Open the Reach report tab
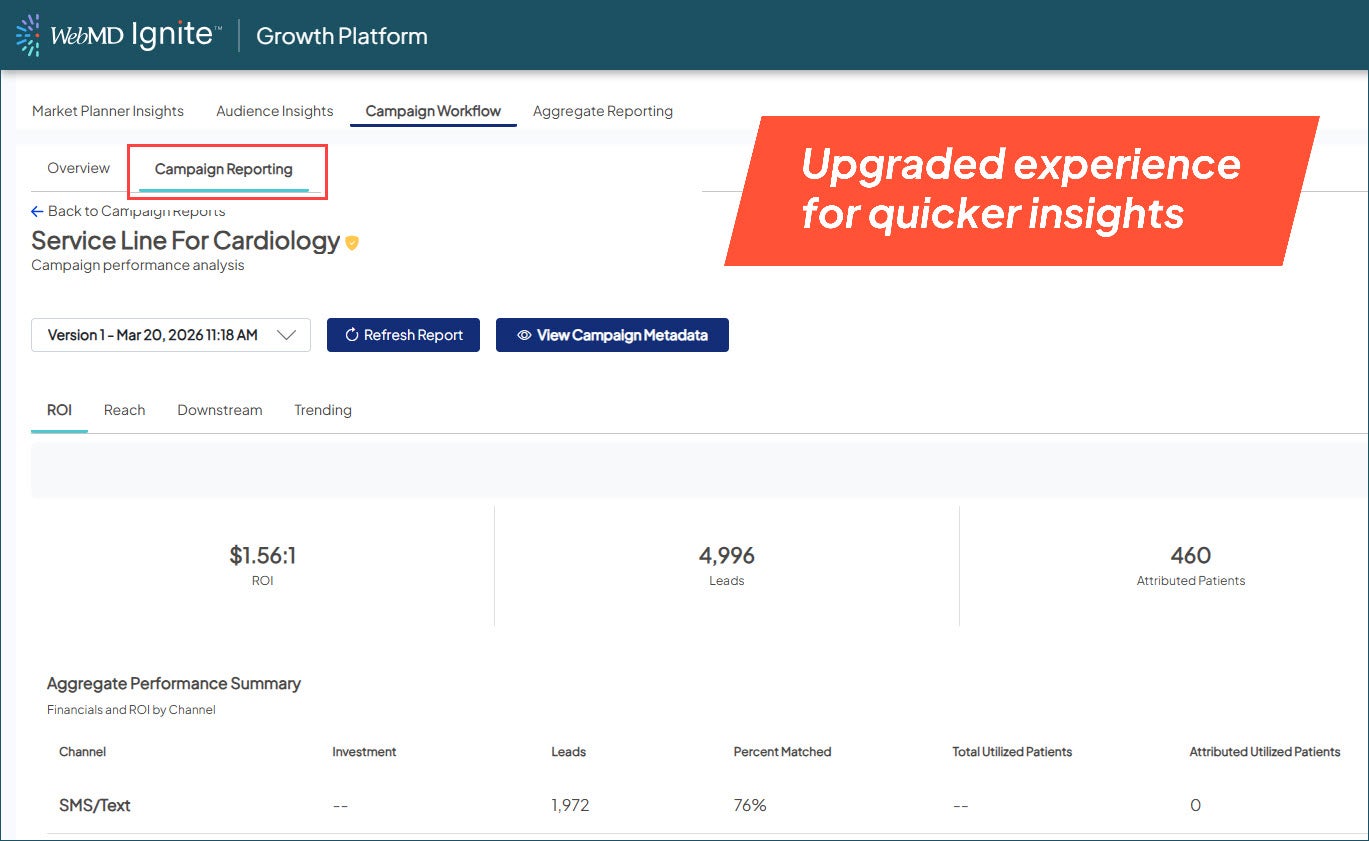 click(x=124, y=410)
